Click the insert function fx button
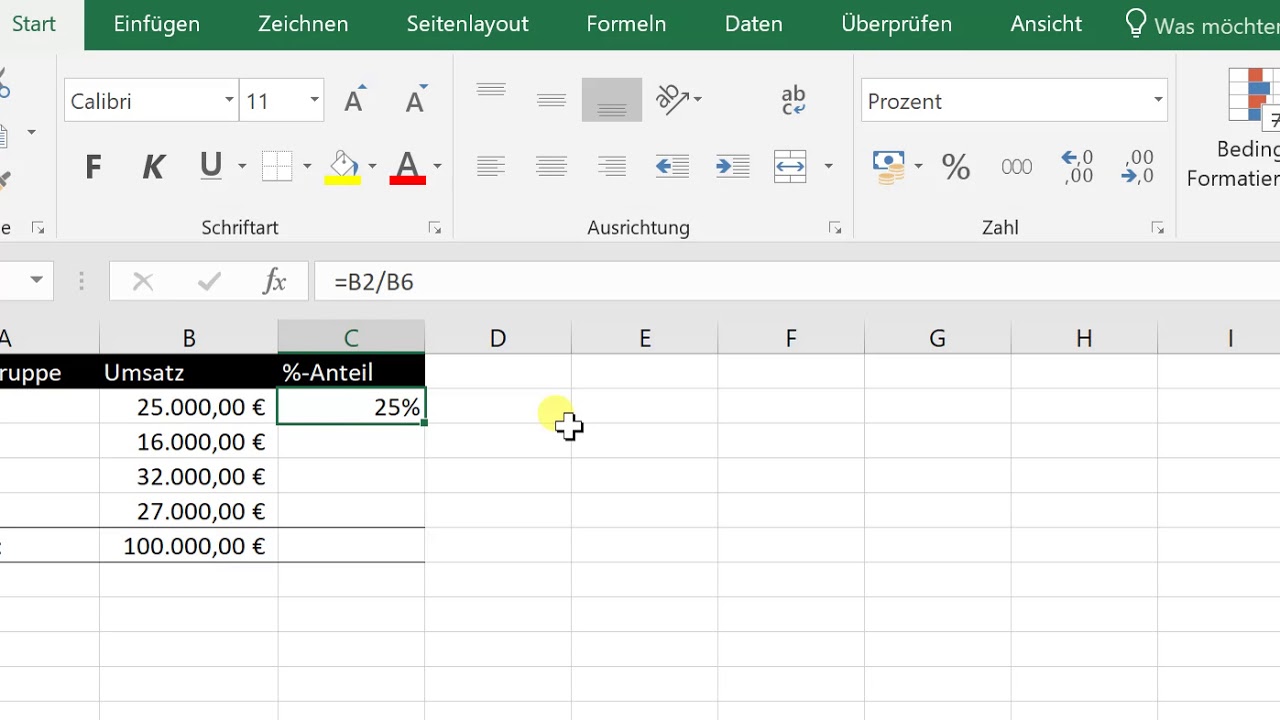 tap(274, 282)
